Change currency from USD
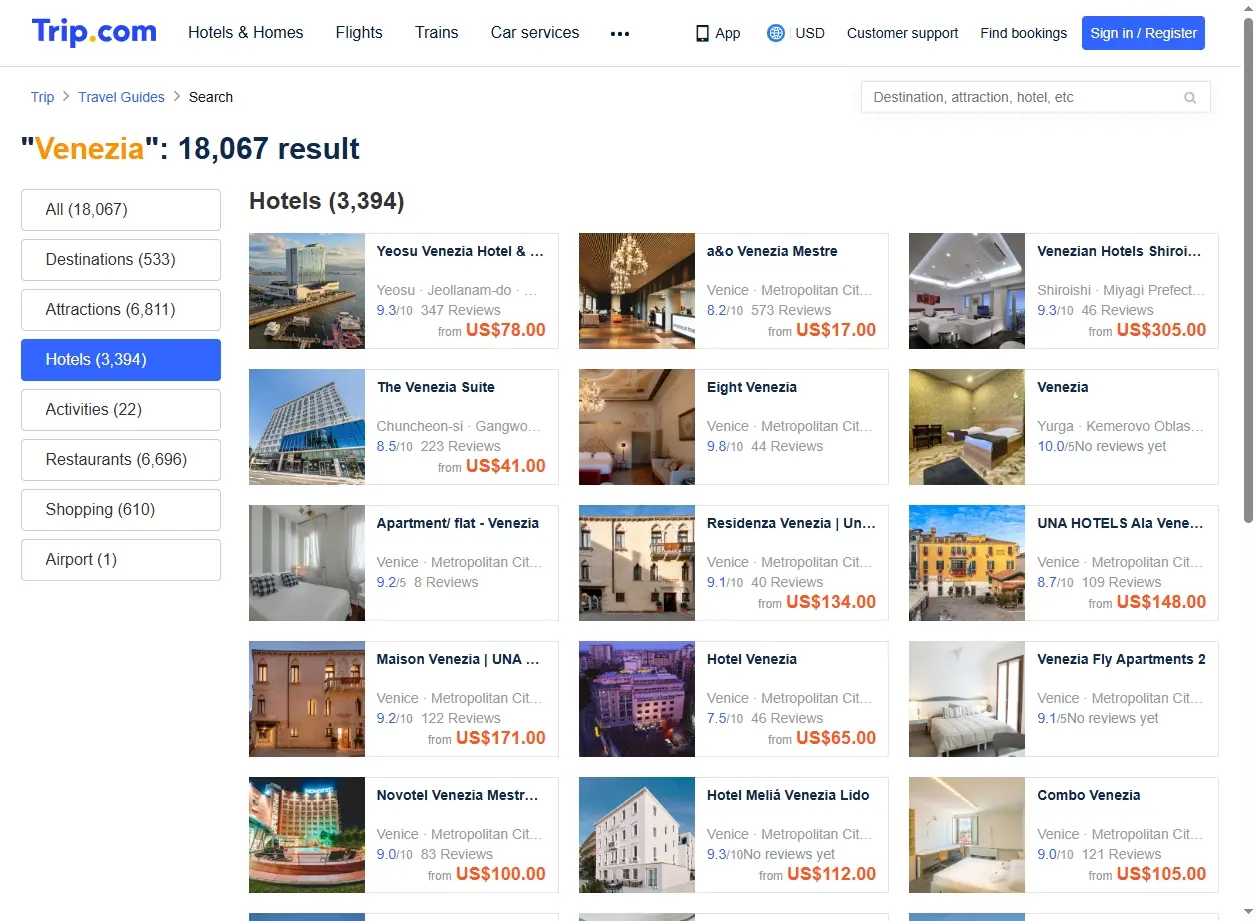The image size is (1256, 921). coord(810,33)
